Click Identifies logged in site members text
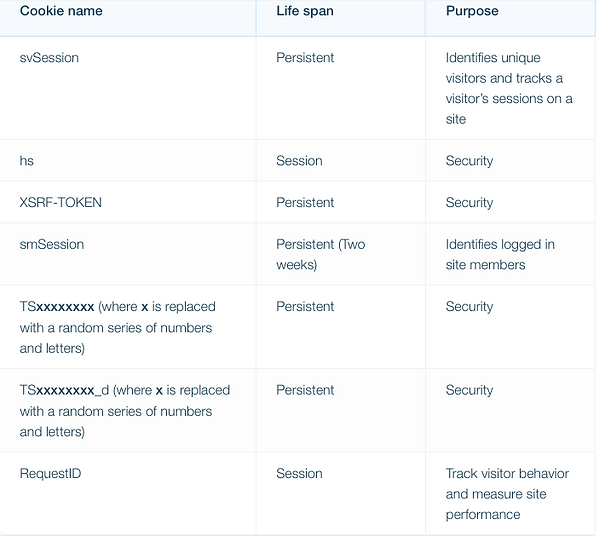599x536 pixels. point(500,254)
